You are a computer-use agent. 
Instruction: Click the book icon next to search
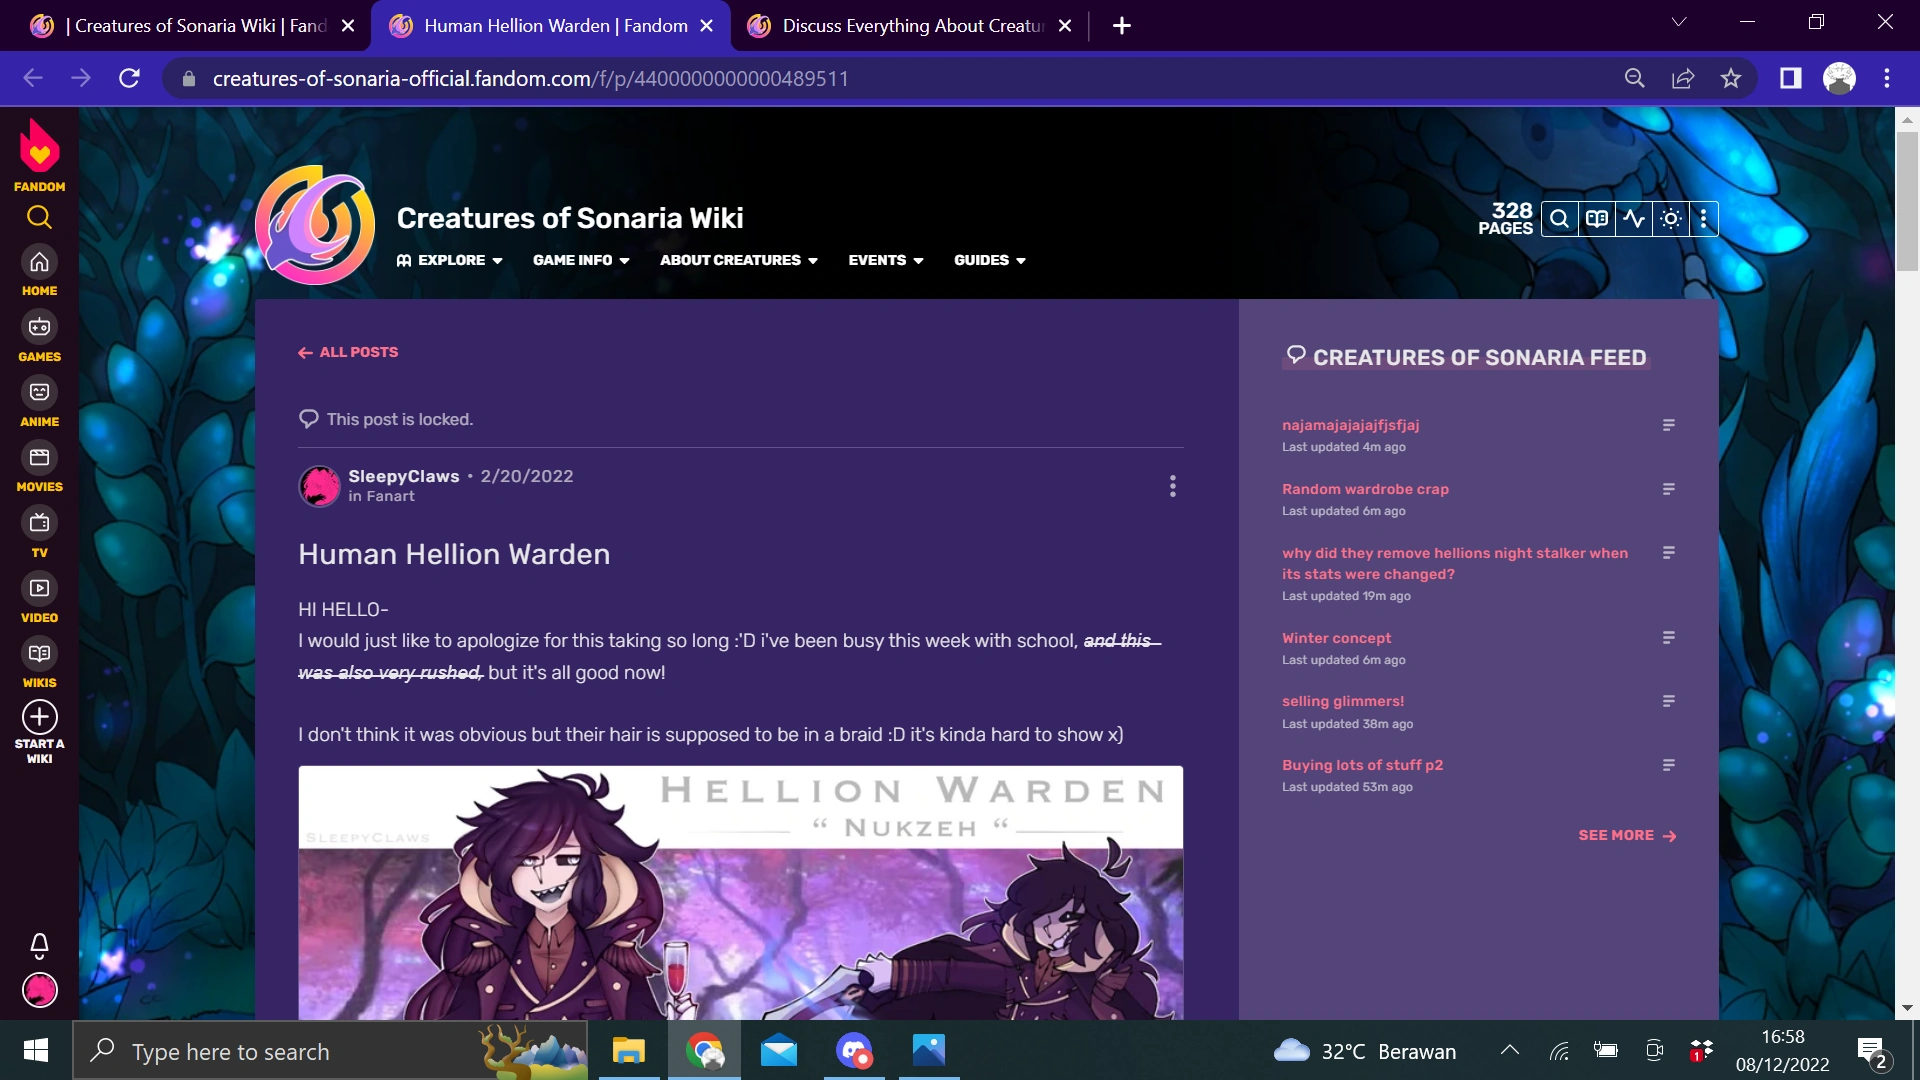point(1597,218)
